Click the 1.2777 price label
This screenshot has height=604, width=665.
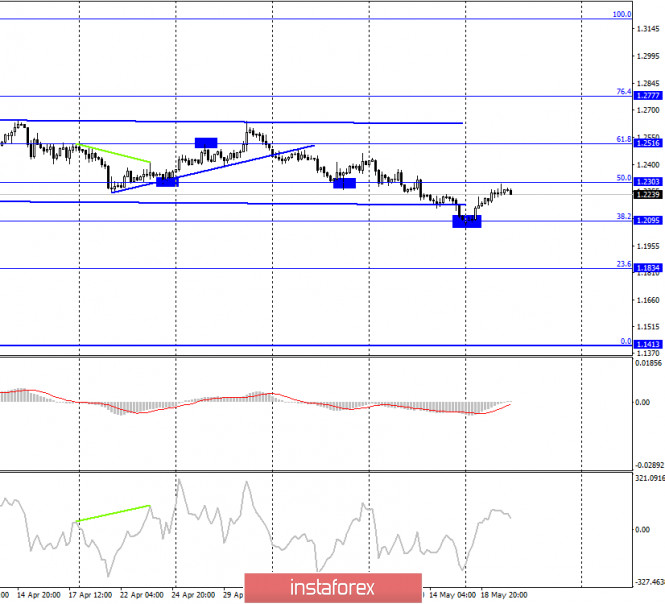(x=648, y=96)
